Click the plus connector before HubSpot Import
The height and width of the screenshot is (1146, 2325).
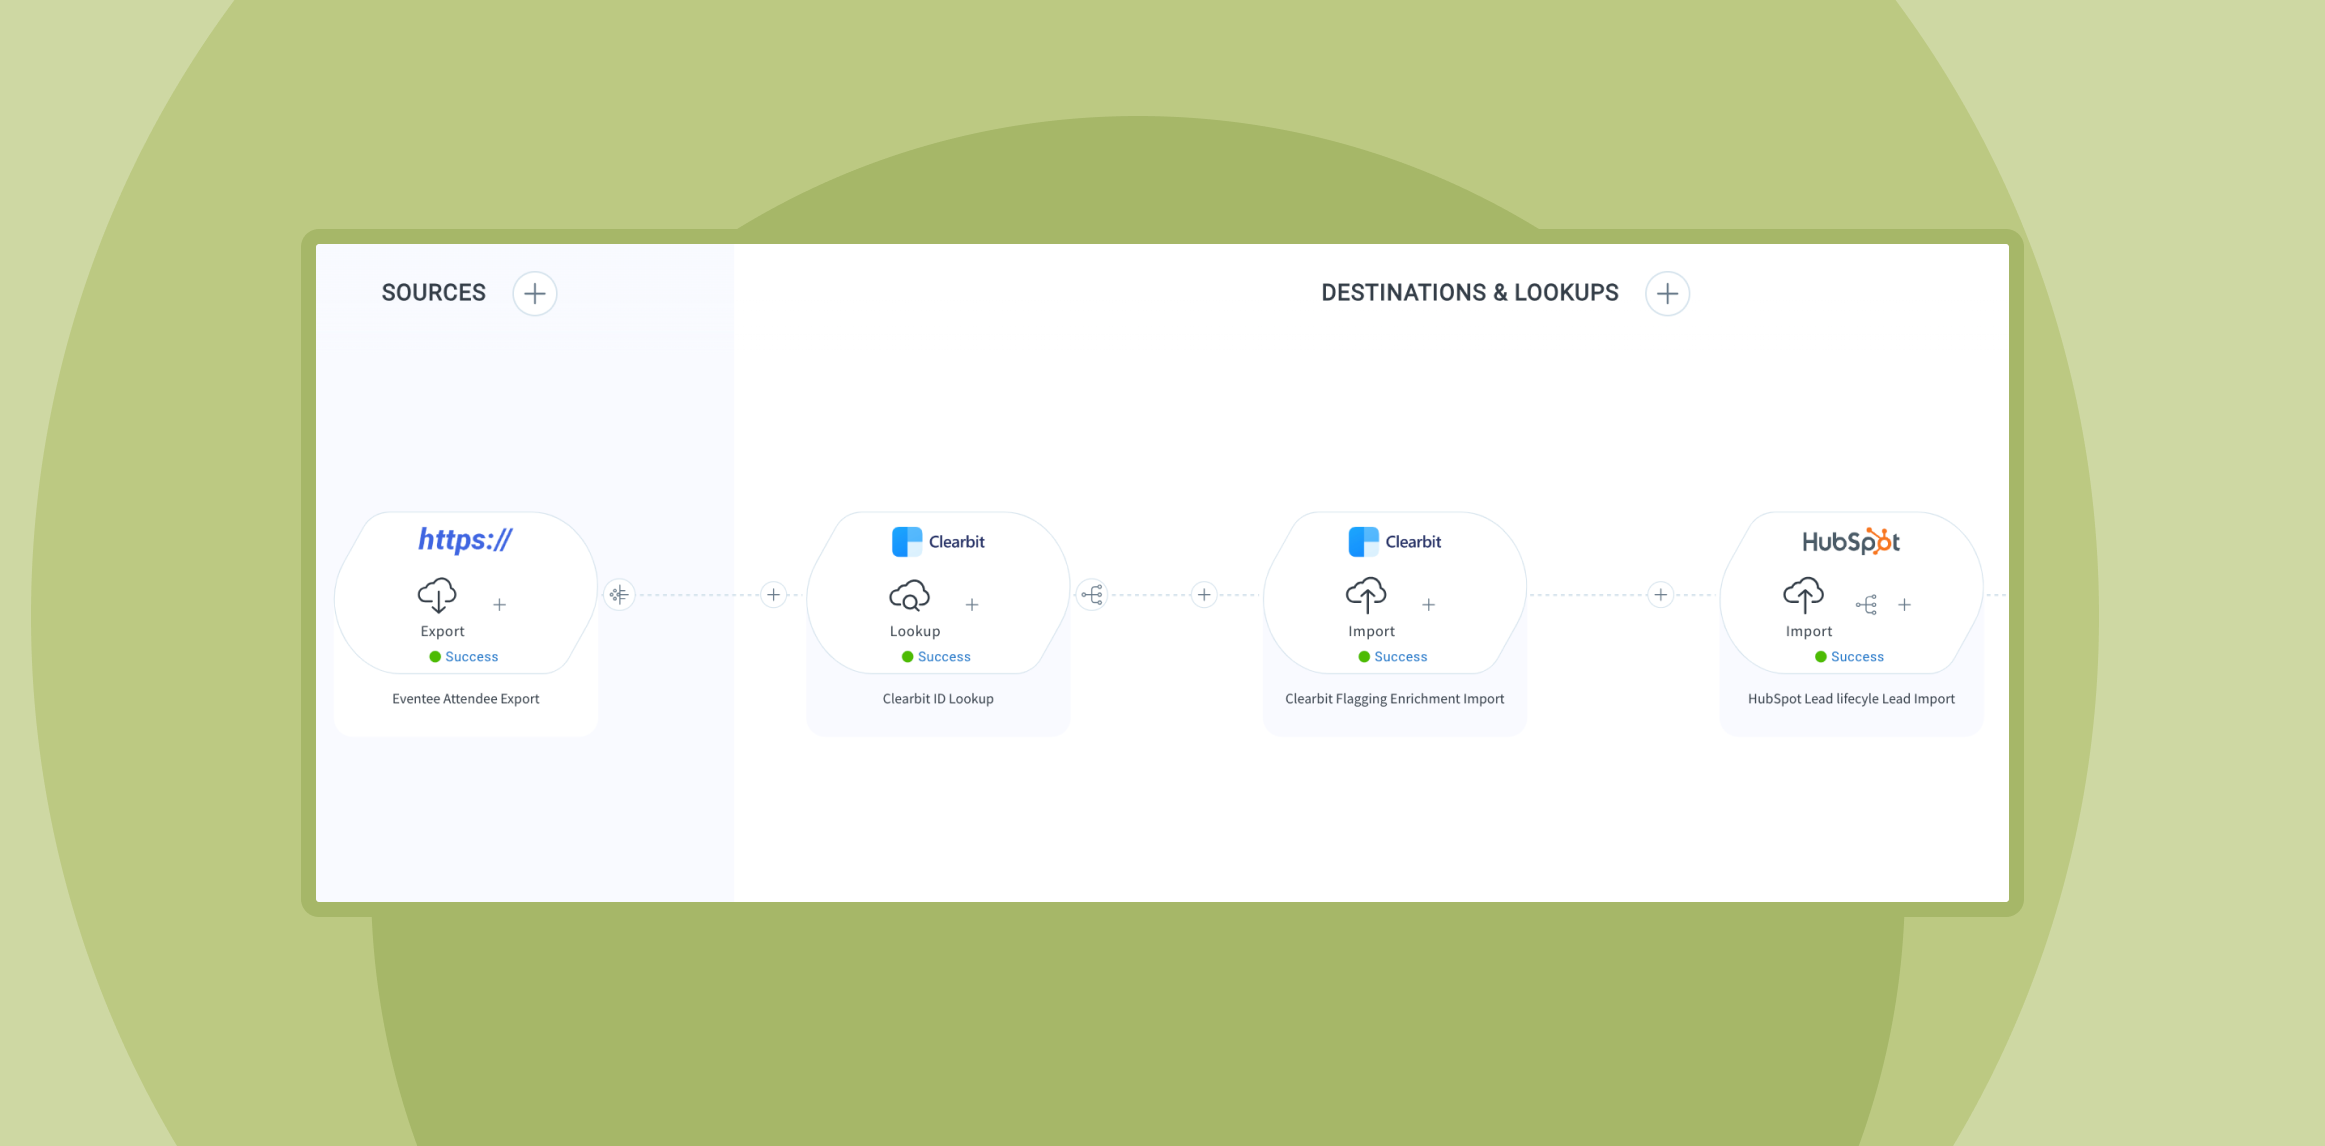tap(1661, 595)
